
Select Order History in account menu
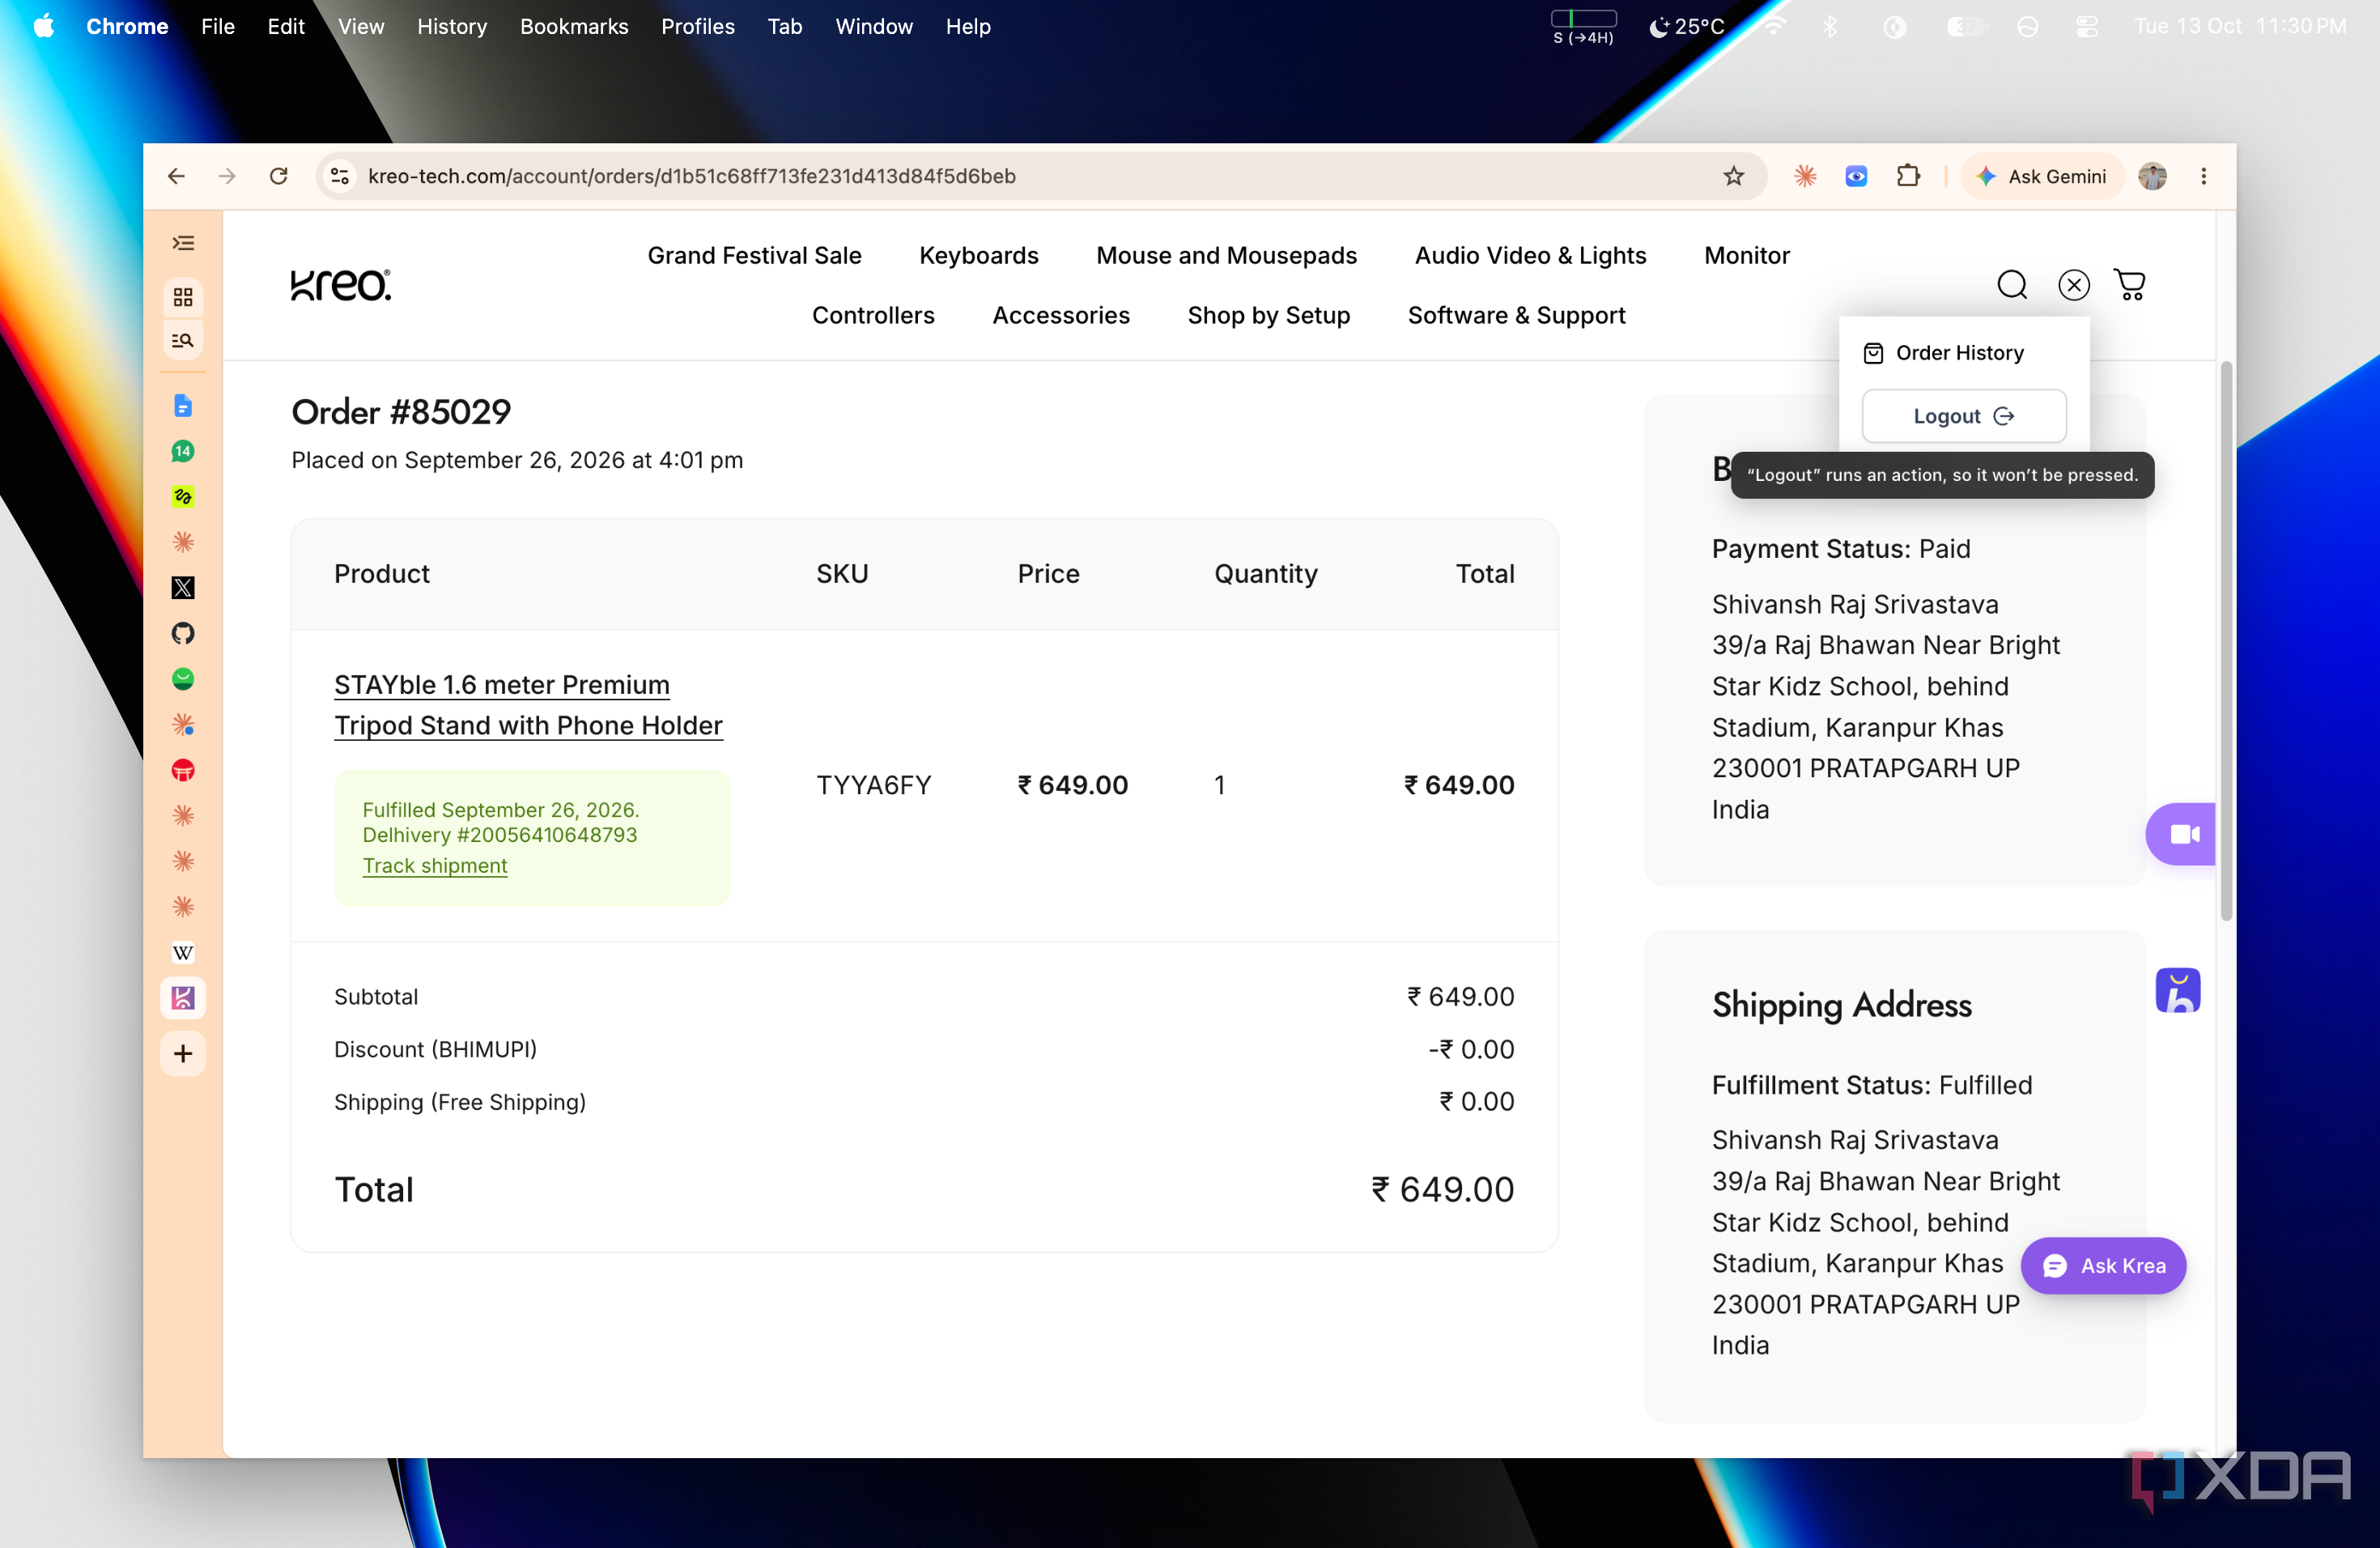pos(1944,353)
